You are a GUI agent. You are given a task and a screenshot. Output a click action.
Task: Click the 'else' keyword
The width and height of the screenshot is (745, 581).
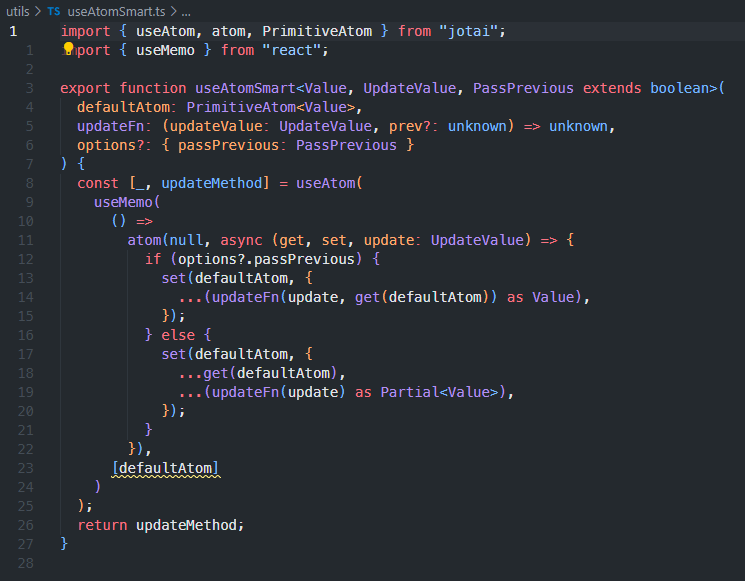pos(178,335)
